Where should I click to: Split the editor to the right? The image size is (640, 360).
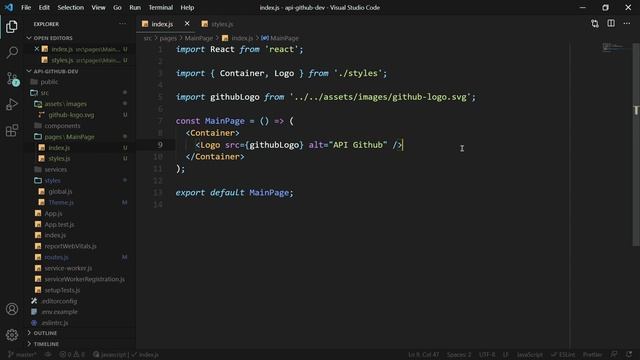tap(611, 24)
